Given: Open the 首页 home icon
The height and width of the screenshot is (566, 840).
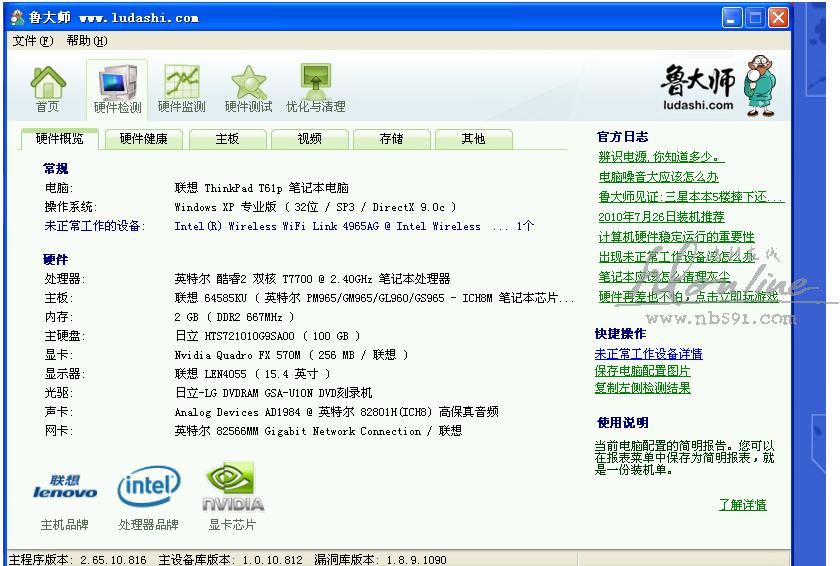Looking at the screenshot, I should point(48,89).
